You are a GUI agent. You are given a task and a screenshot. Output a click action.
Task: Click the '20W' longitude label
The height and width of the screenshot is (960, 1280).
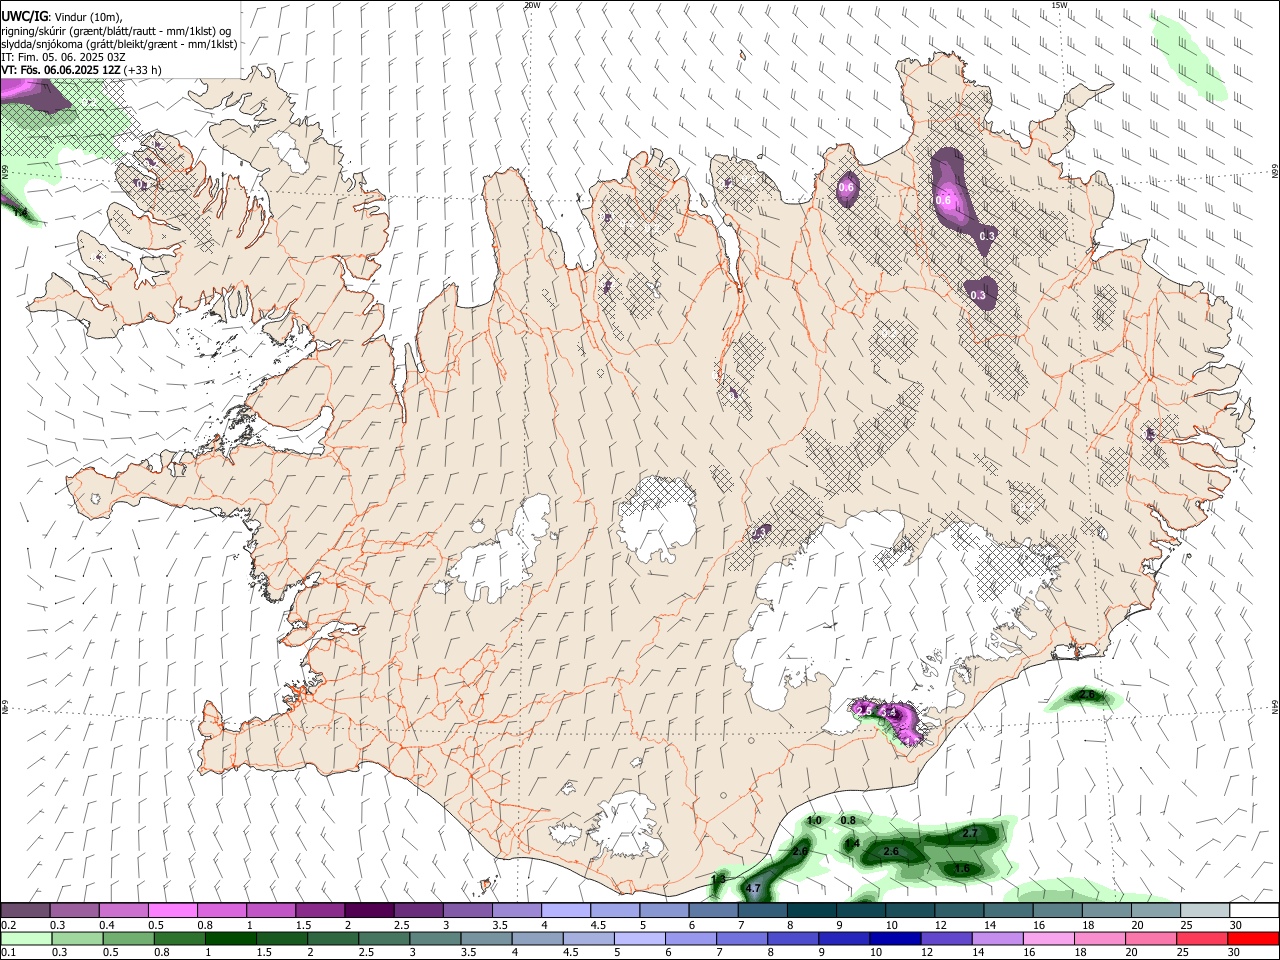(533, 5)
